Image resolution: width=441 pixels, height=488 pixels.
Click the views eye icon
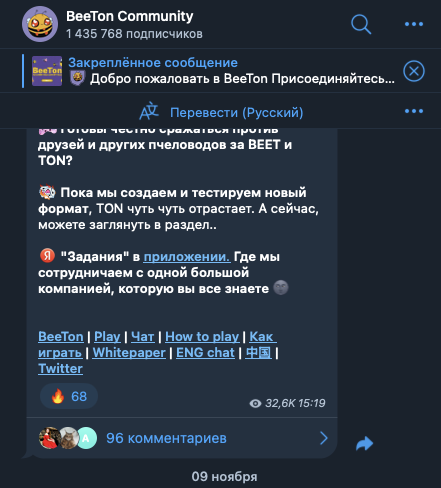pos(255,404)
